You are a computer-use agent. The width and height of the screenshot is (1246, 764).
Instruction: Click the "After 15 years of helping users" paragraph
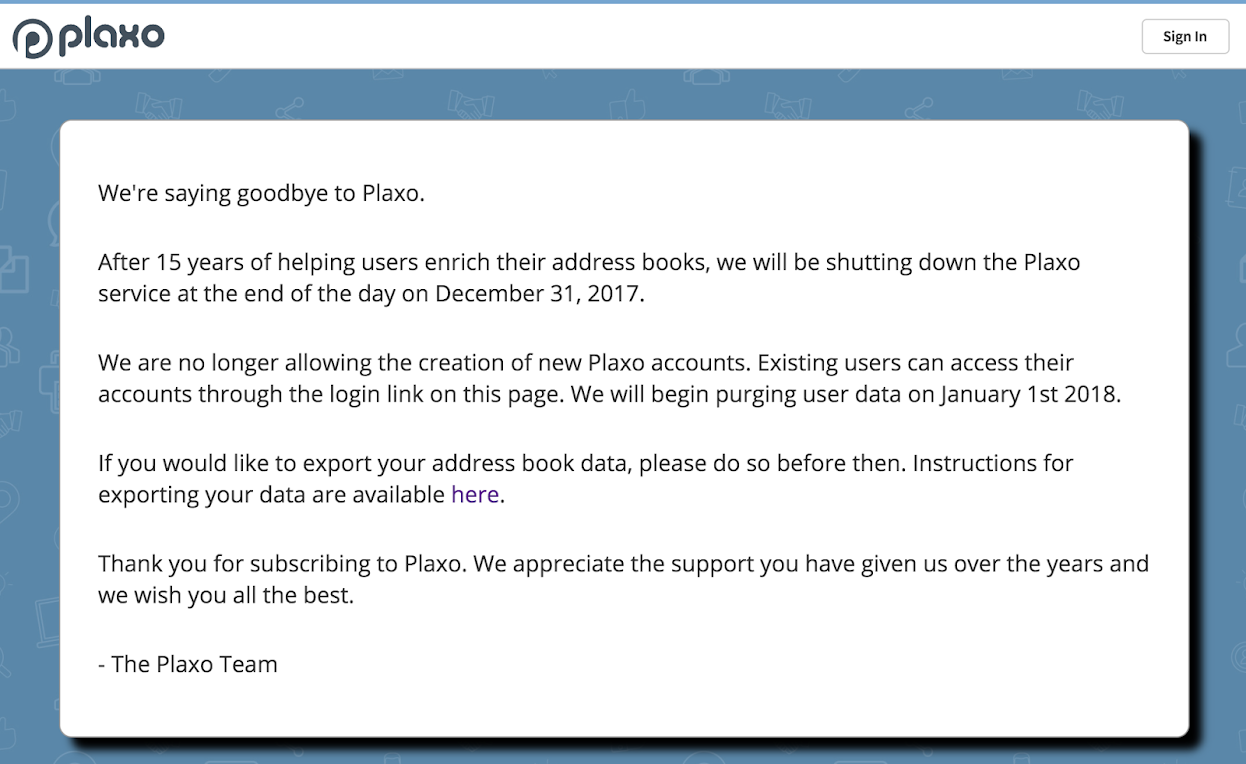point(589,278)
